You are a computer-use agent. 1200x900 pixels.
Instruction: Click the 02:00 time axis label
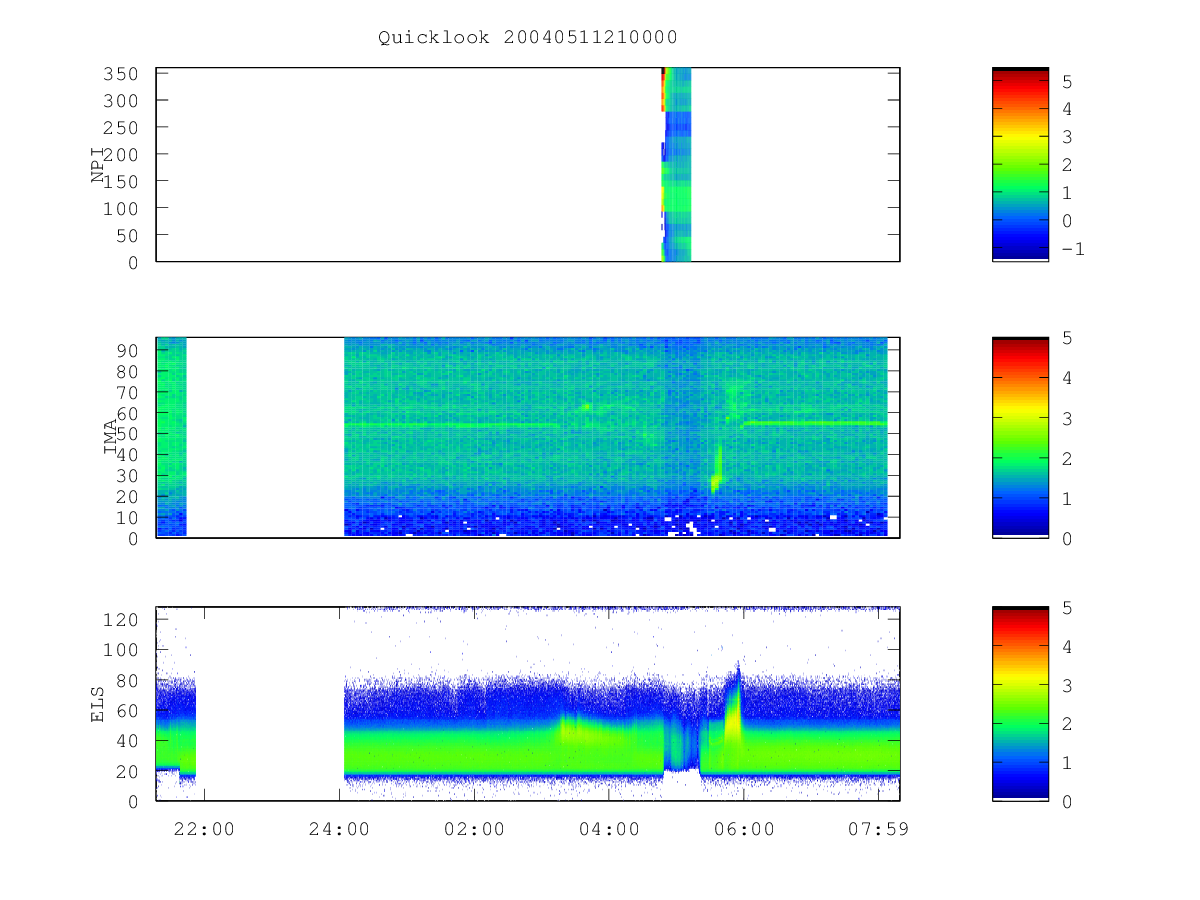click(x=475, y=829)
